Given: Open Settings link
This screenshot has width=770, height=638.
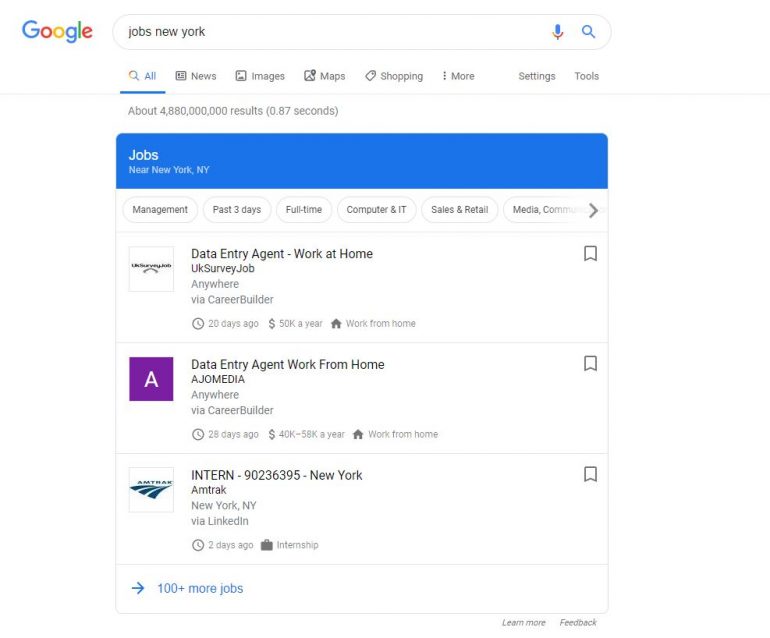Looking at the screenshot, I should [537, 76].
